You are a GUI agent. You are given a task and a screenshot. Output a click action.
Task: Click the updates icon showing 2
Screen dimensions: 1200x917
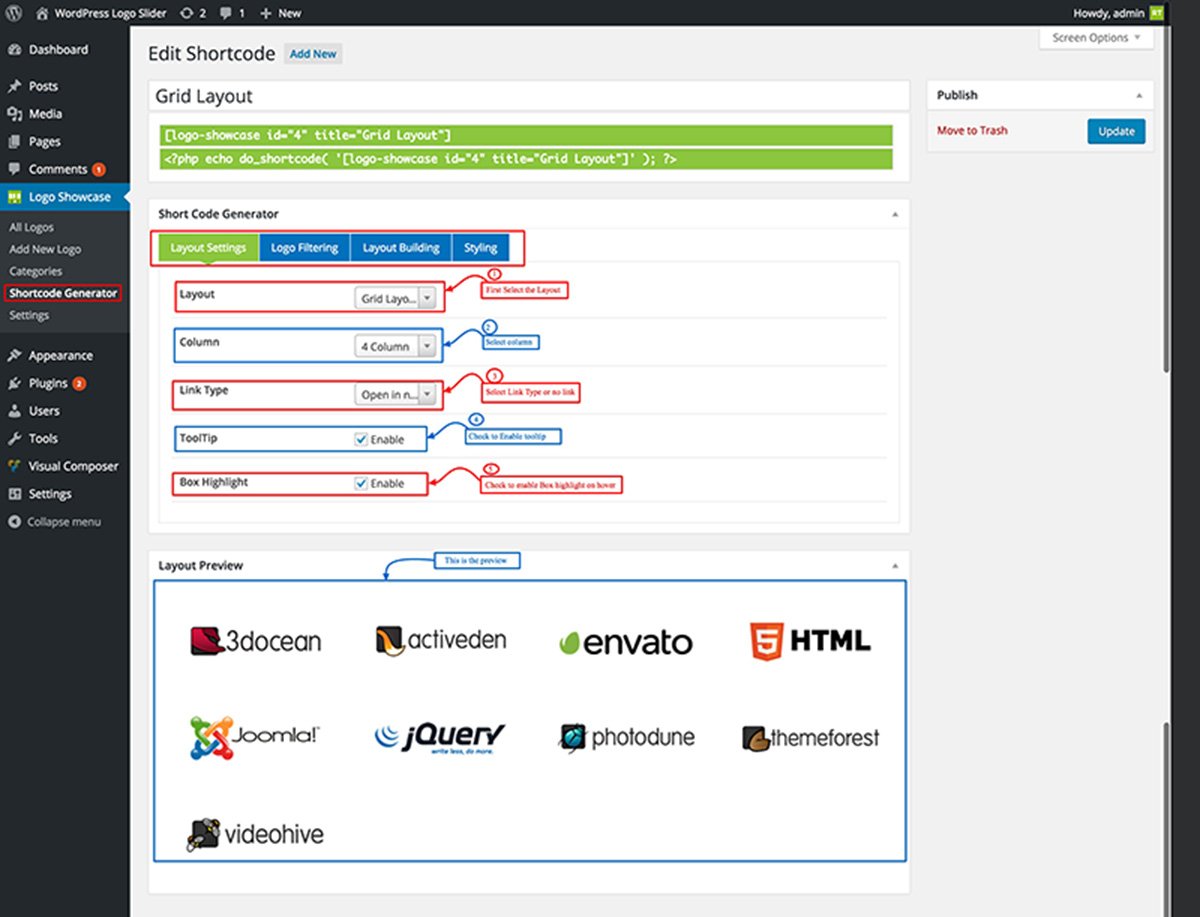(x=185, y=13)
